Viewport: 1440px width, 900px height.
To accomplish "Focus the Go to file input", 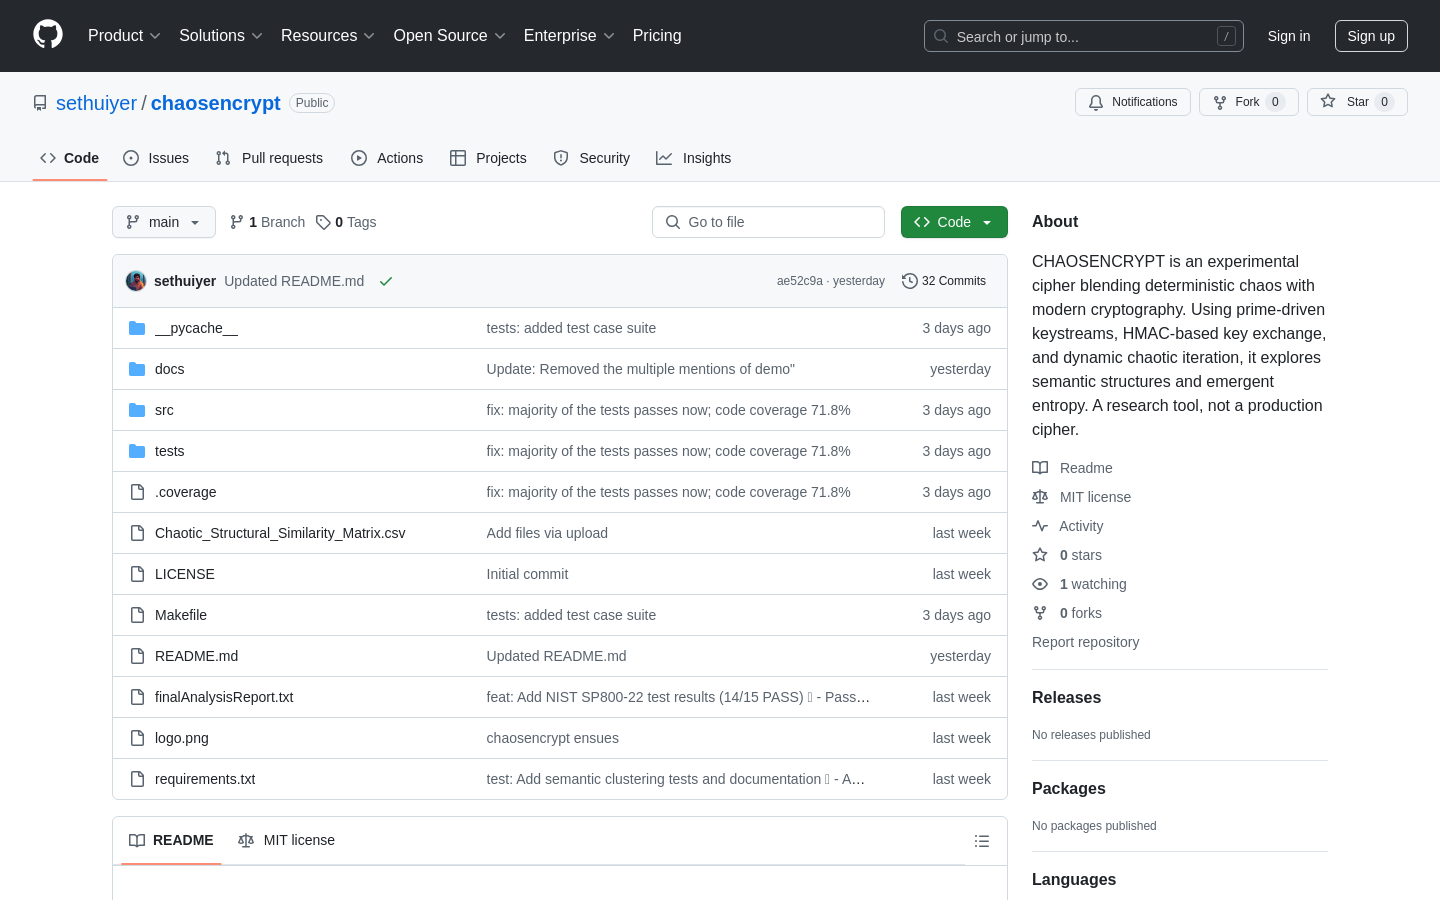I will click(x=768, y=222).
